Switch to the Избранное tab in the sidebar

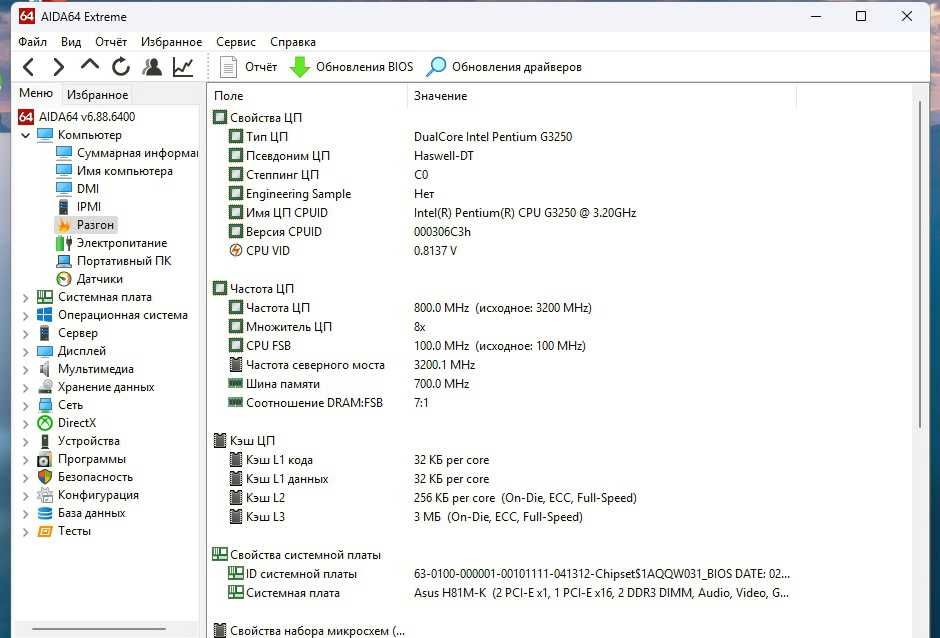point(97,95)
